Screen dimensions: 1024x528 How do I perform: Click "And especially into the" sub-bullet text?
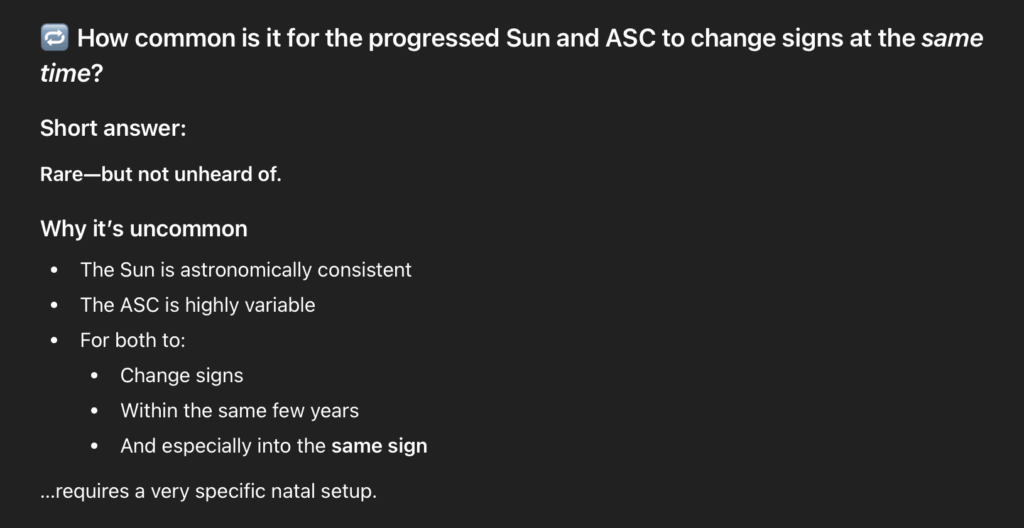coord(223,446)
